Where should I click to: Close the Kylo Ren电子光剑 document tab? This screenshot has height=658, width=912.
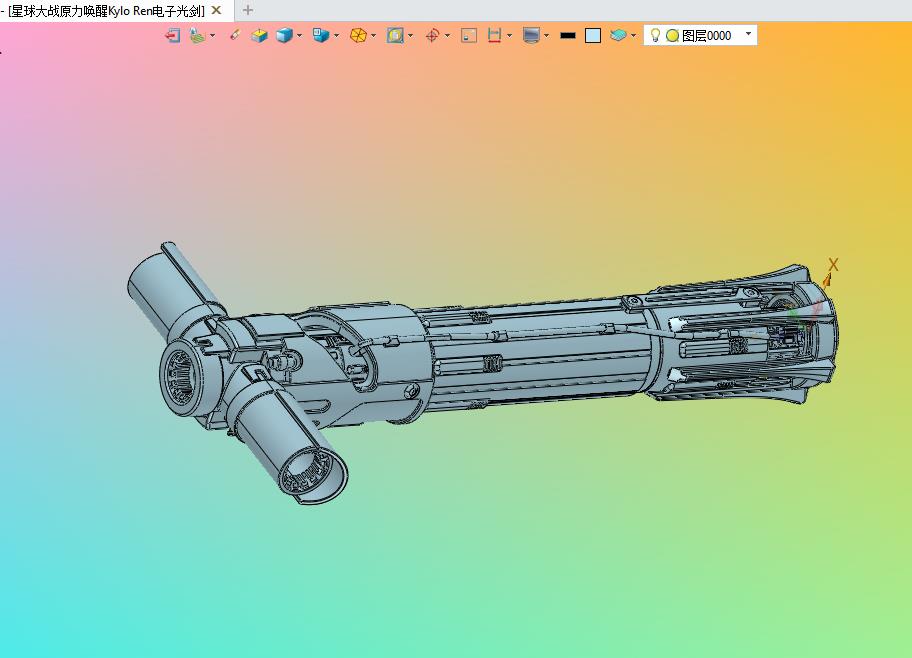pyautogui.click(x=216, y=10)
